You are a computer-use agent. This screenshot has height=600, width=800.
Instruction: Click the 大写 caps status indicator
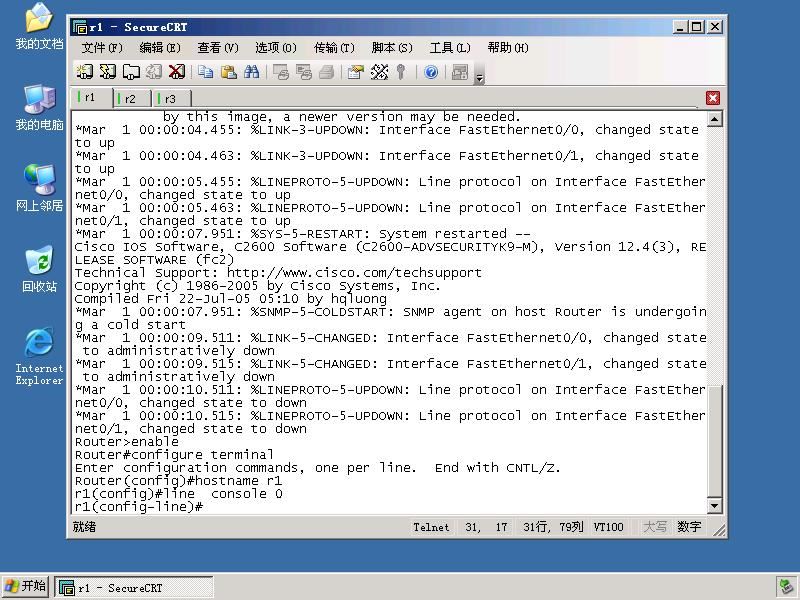coord(655,527)
